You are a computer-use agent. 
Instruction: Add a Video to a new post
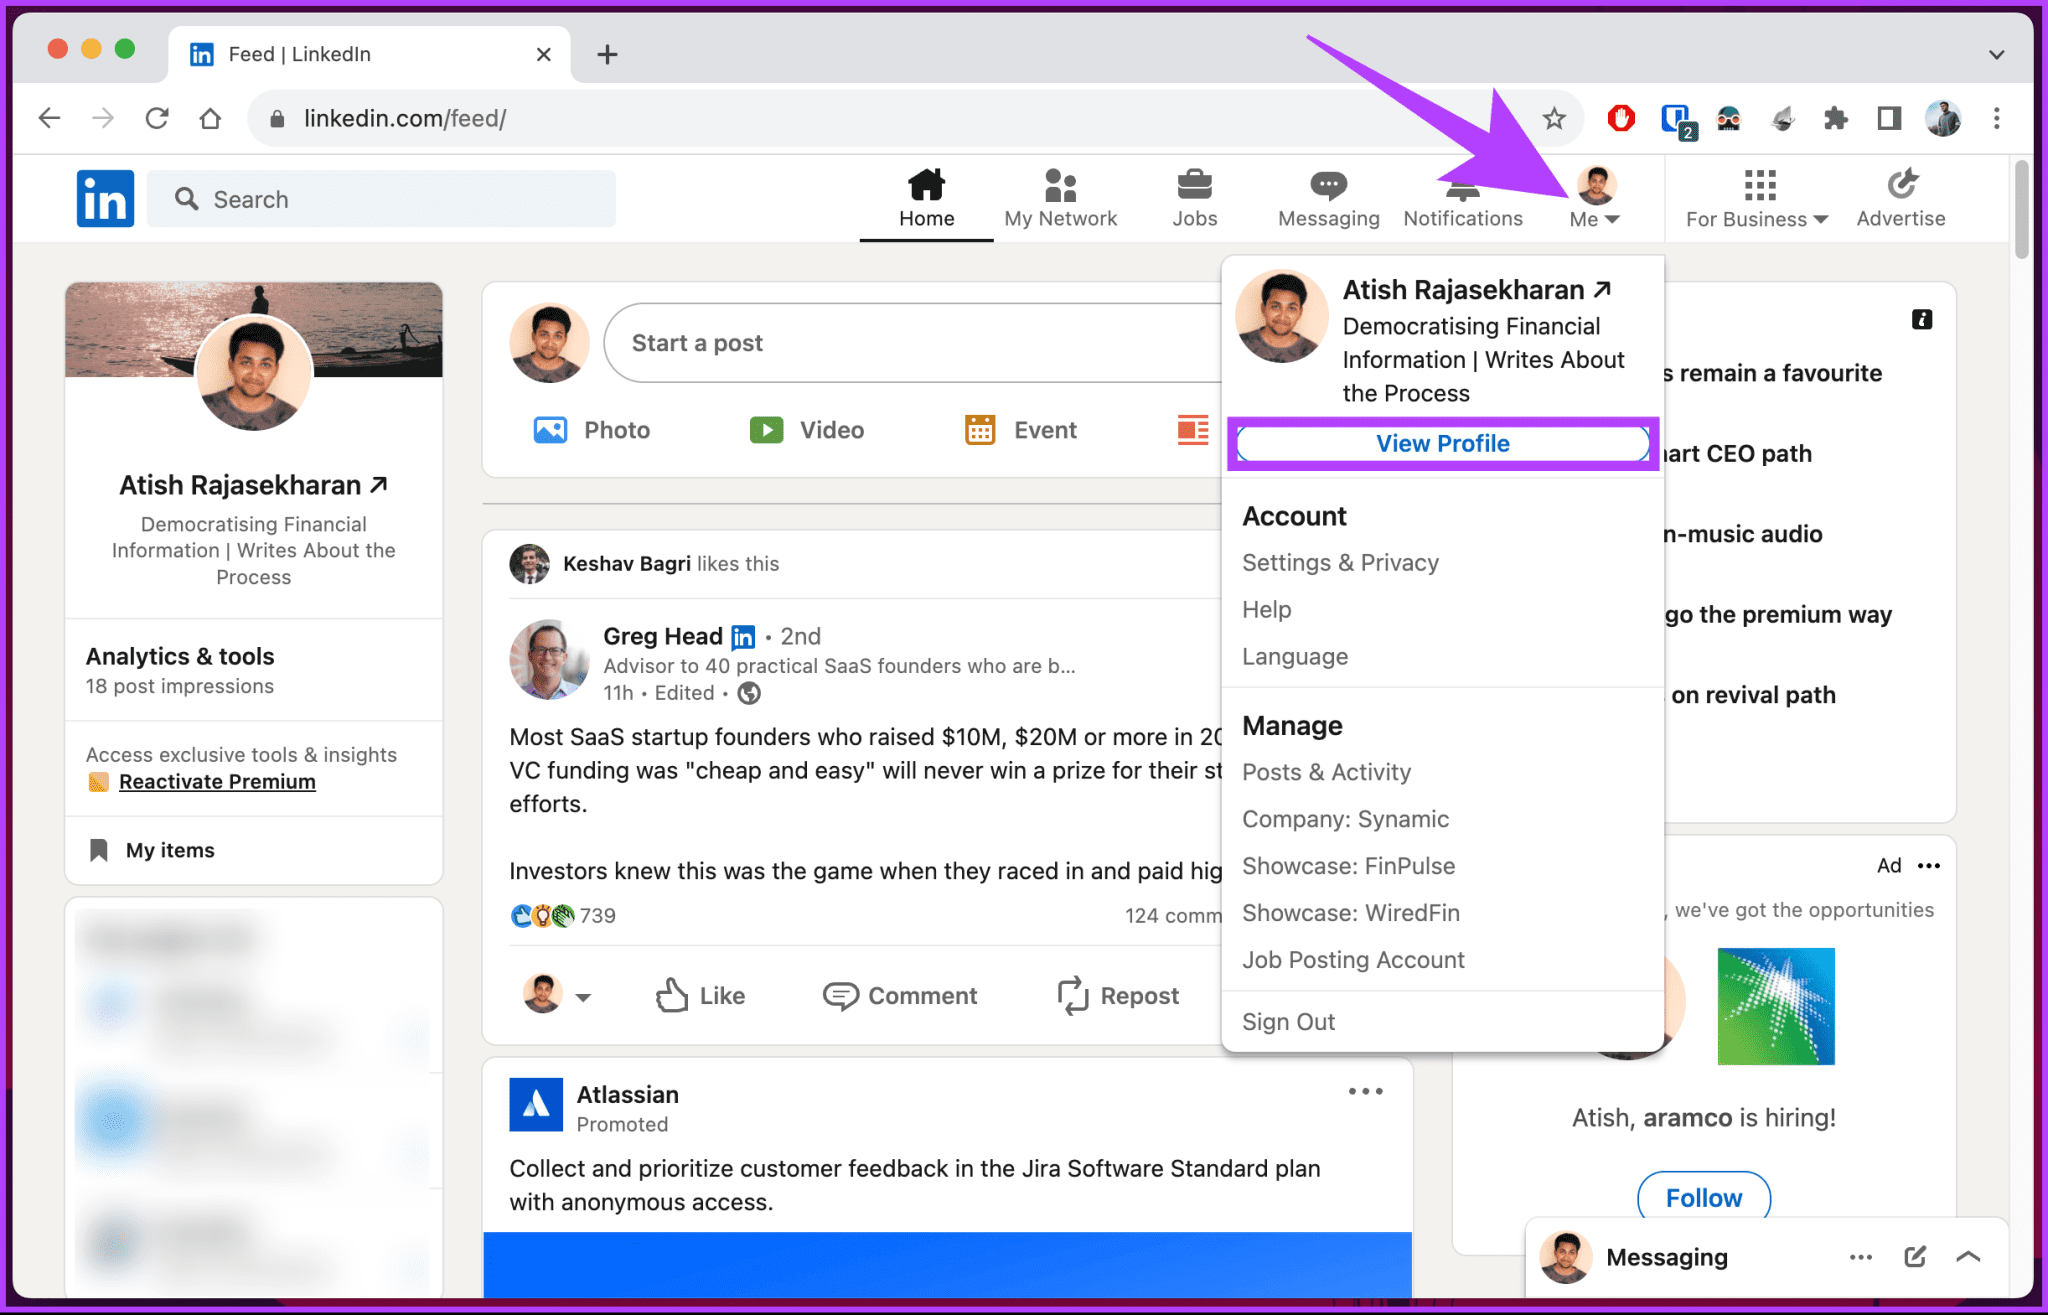click(x=806, y=429)
